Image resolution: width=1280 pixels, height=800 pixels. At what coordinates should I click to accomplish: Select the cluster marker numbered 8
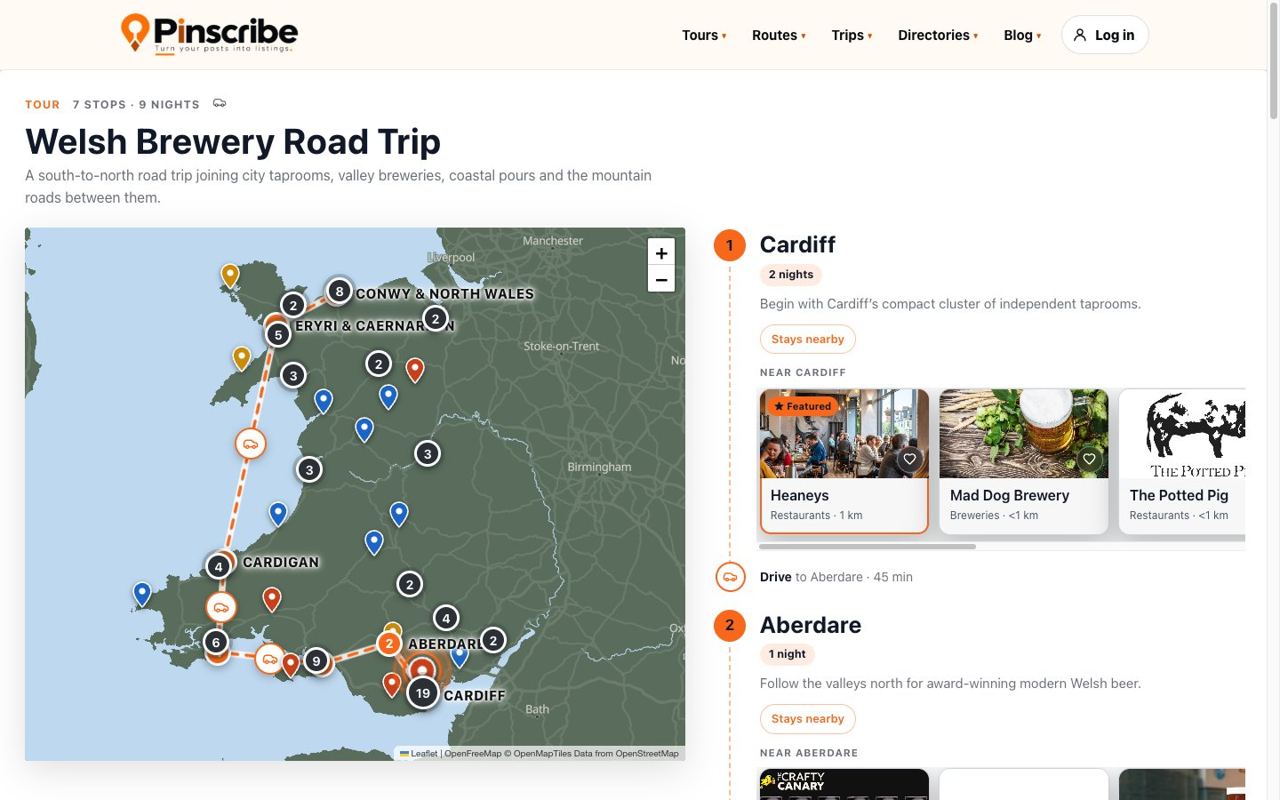339,291
